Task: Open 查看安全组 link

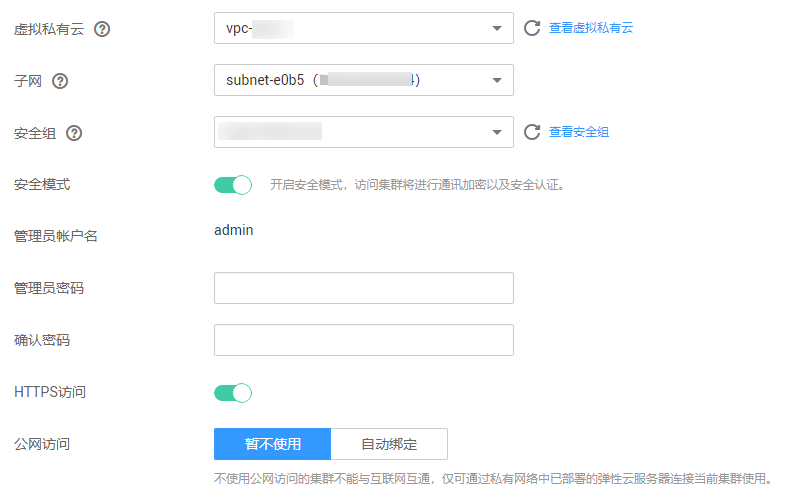Action: pyautogui.click(x=579, y=132)
